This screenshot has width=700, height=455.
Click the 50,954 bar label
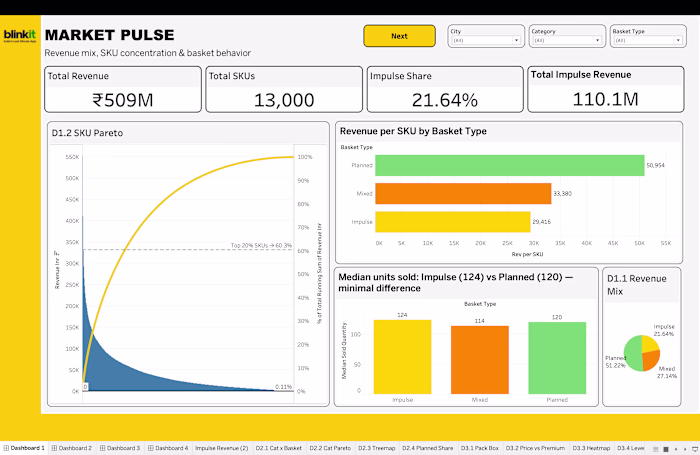point(655,165)
